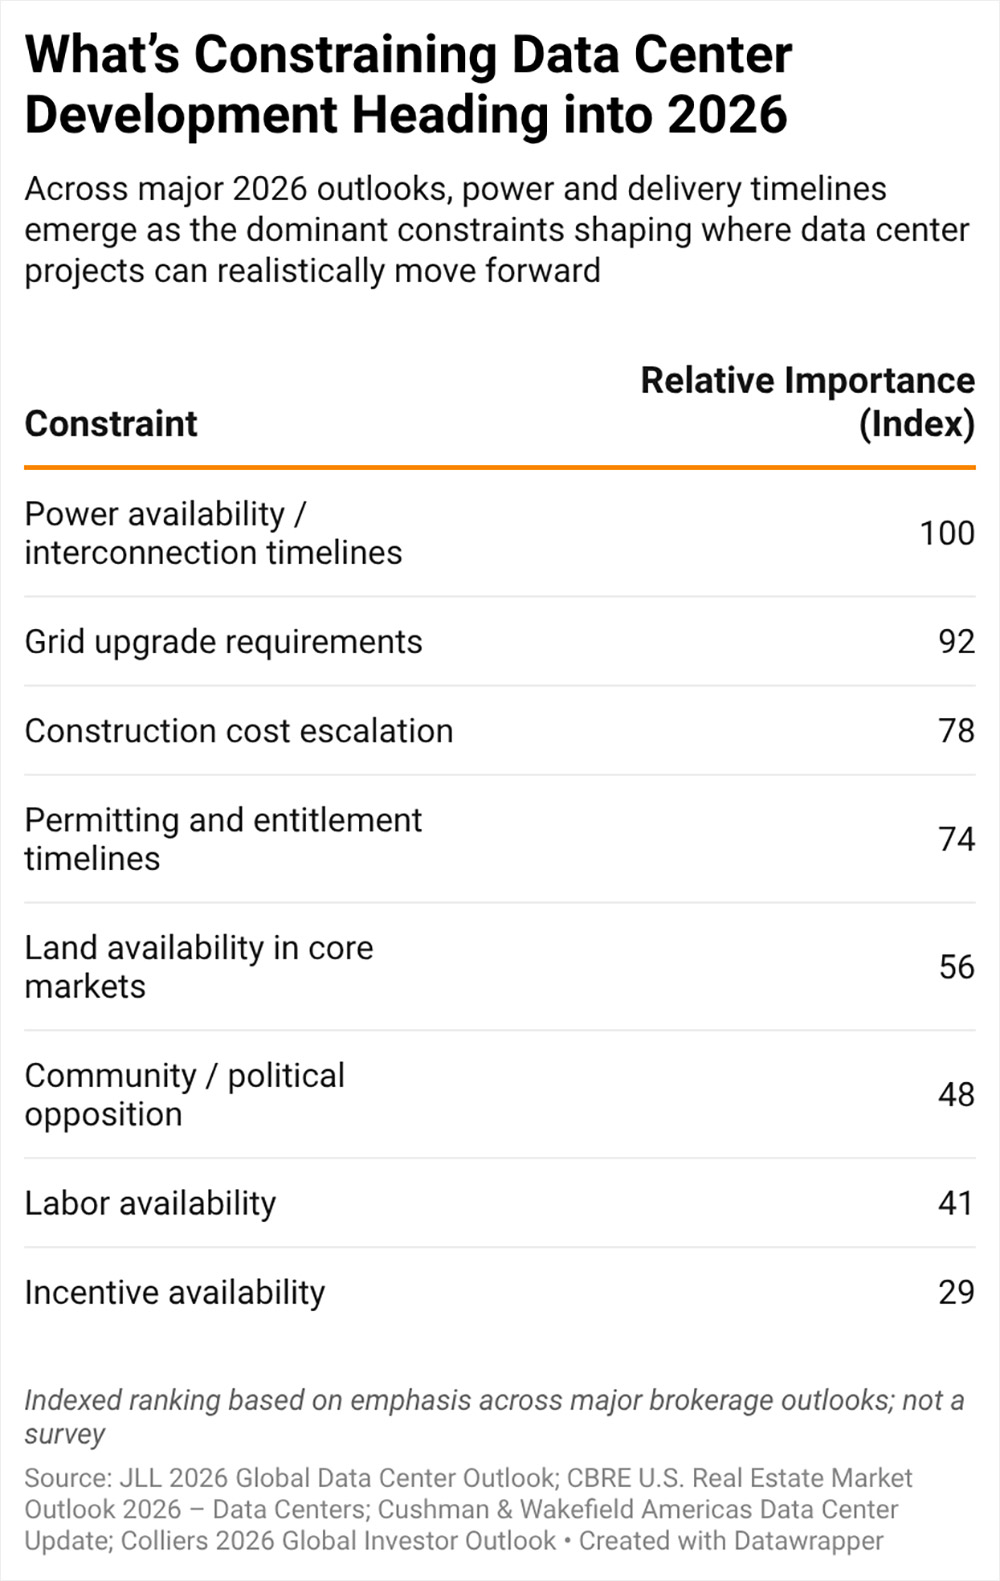Image resolution: width=1000 pixels, height=1581 pixels.
Task: Click the italic indexed ranking footnote
Action: 494,1416
